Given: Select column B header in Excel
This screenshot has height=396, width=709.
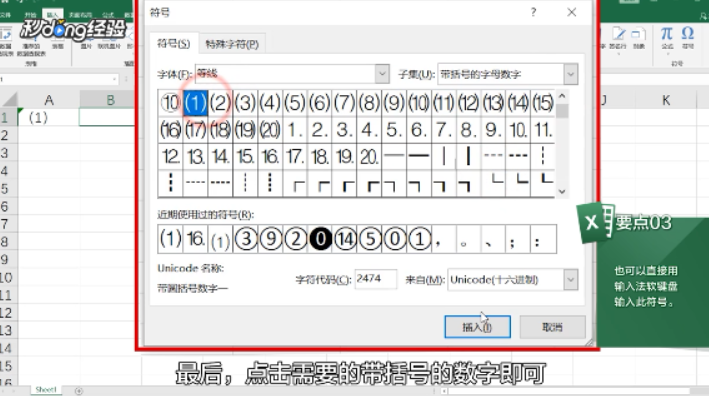Looking at the screenshot, I should tap(110, 100).
